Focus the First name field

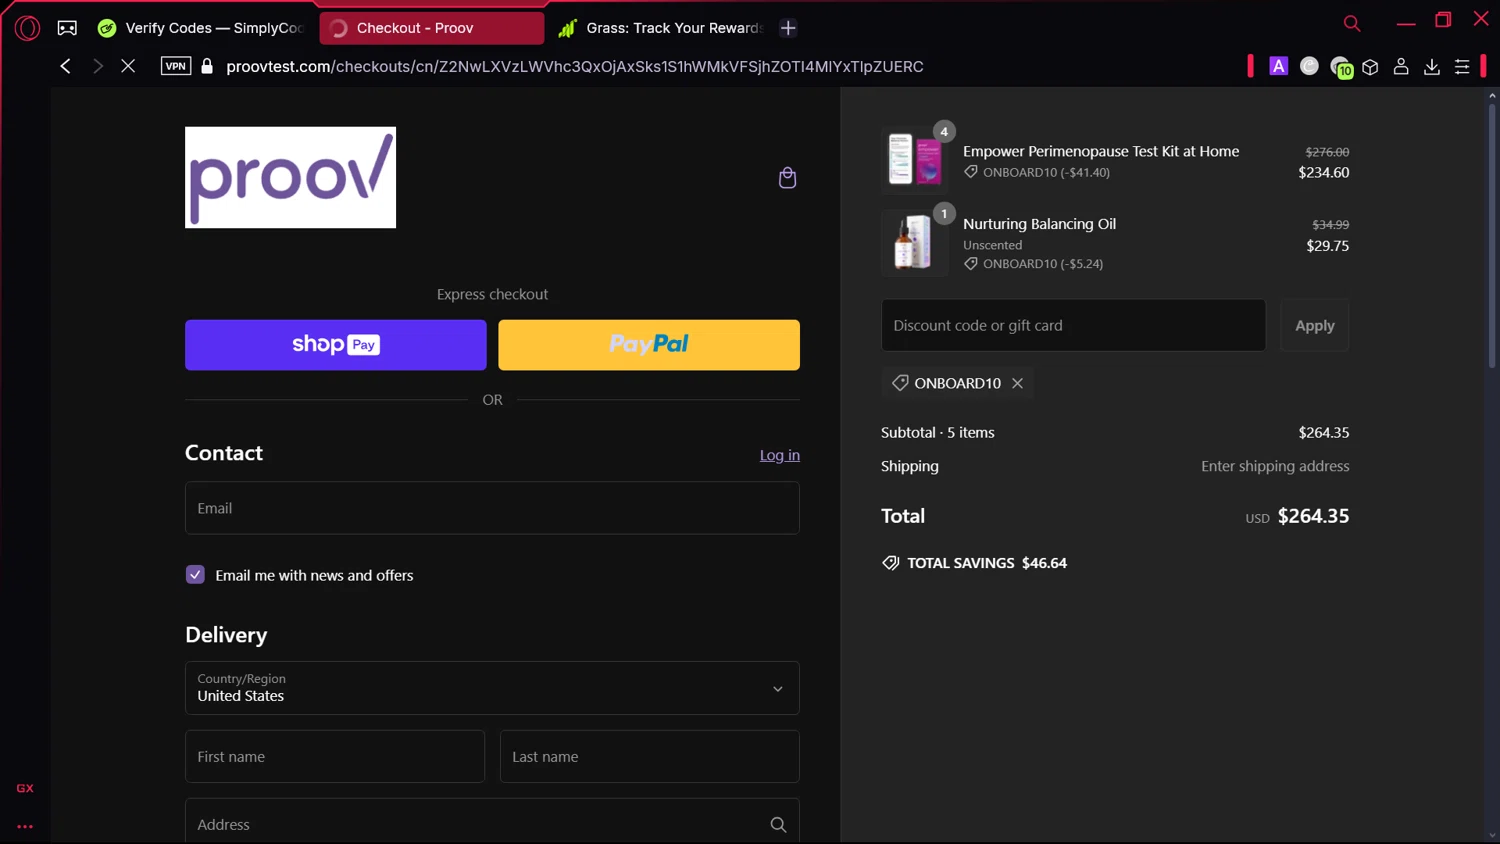click(x=335, y=757)
